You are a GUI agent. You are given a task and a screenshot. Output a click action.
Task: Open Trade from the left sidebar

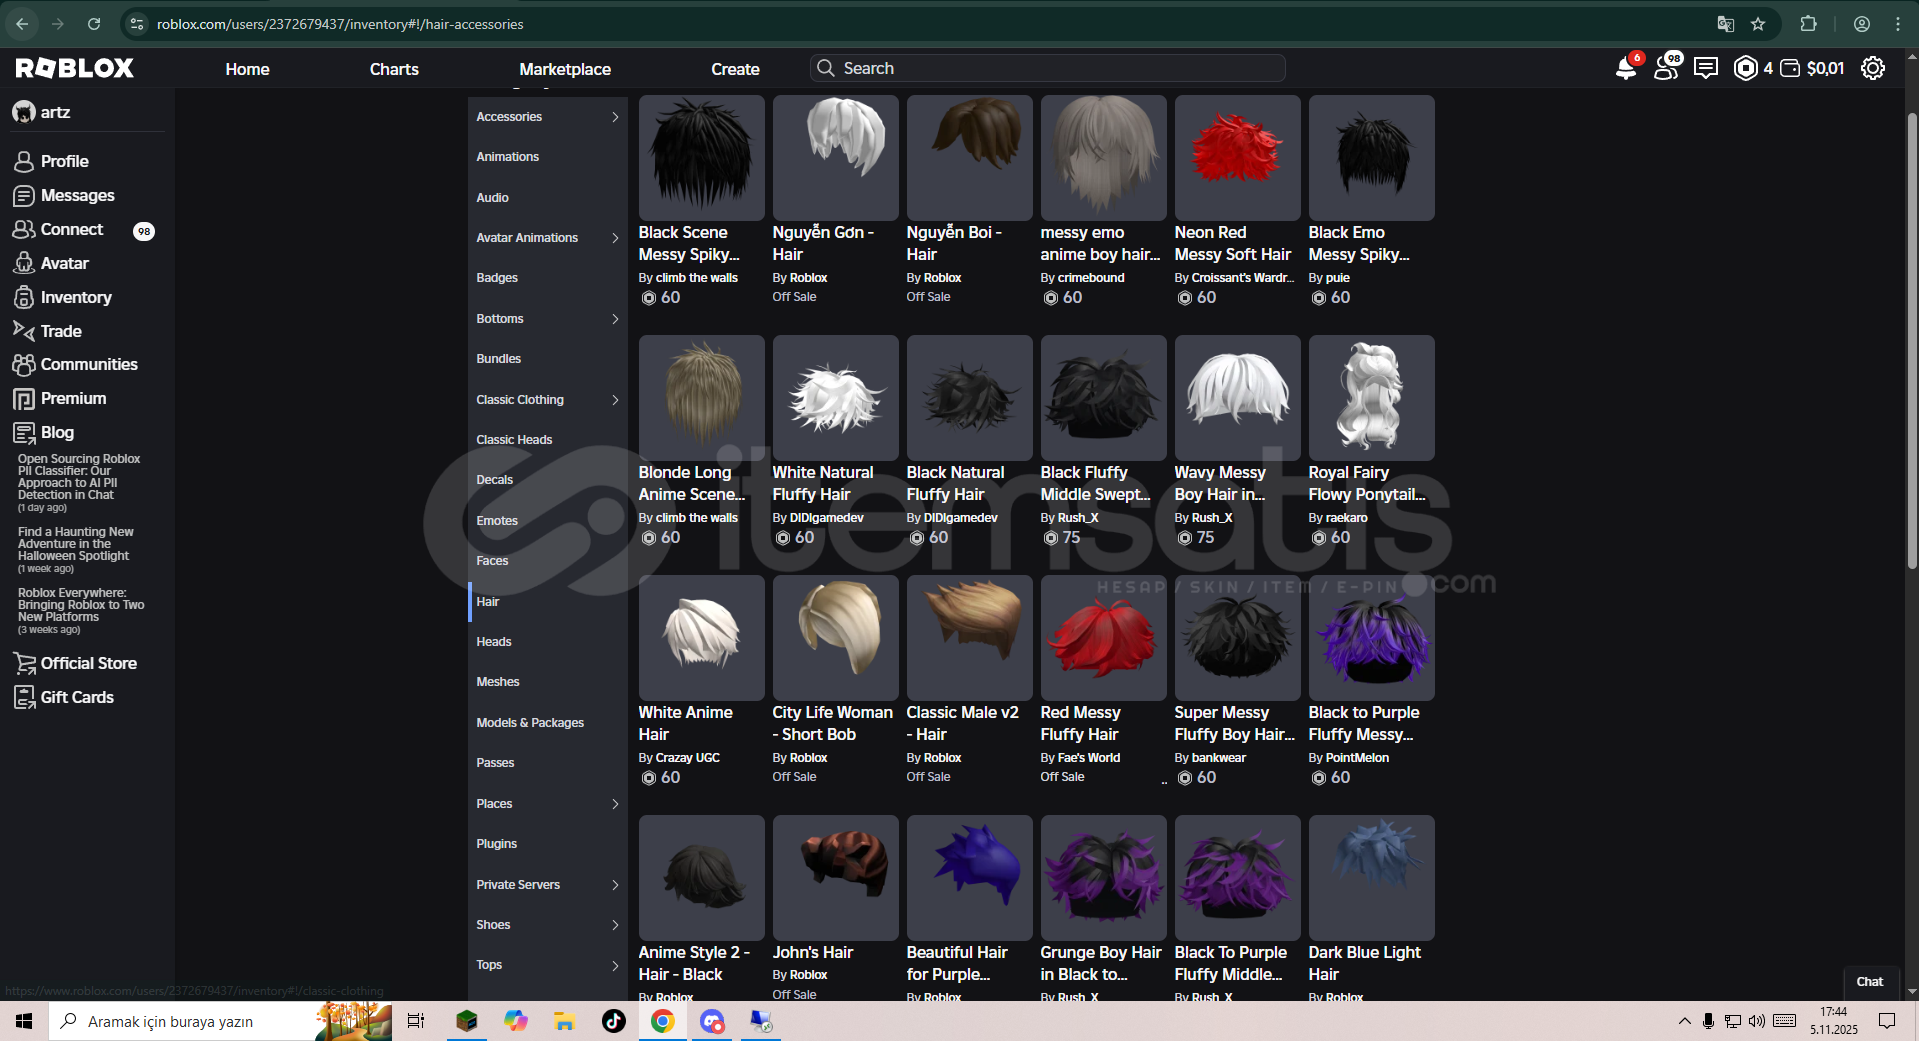pos(61,331)
